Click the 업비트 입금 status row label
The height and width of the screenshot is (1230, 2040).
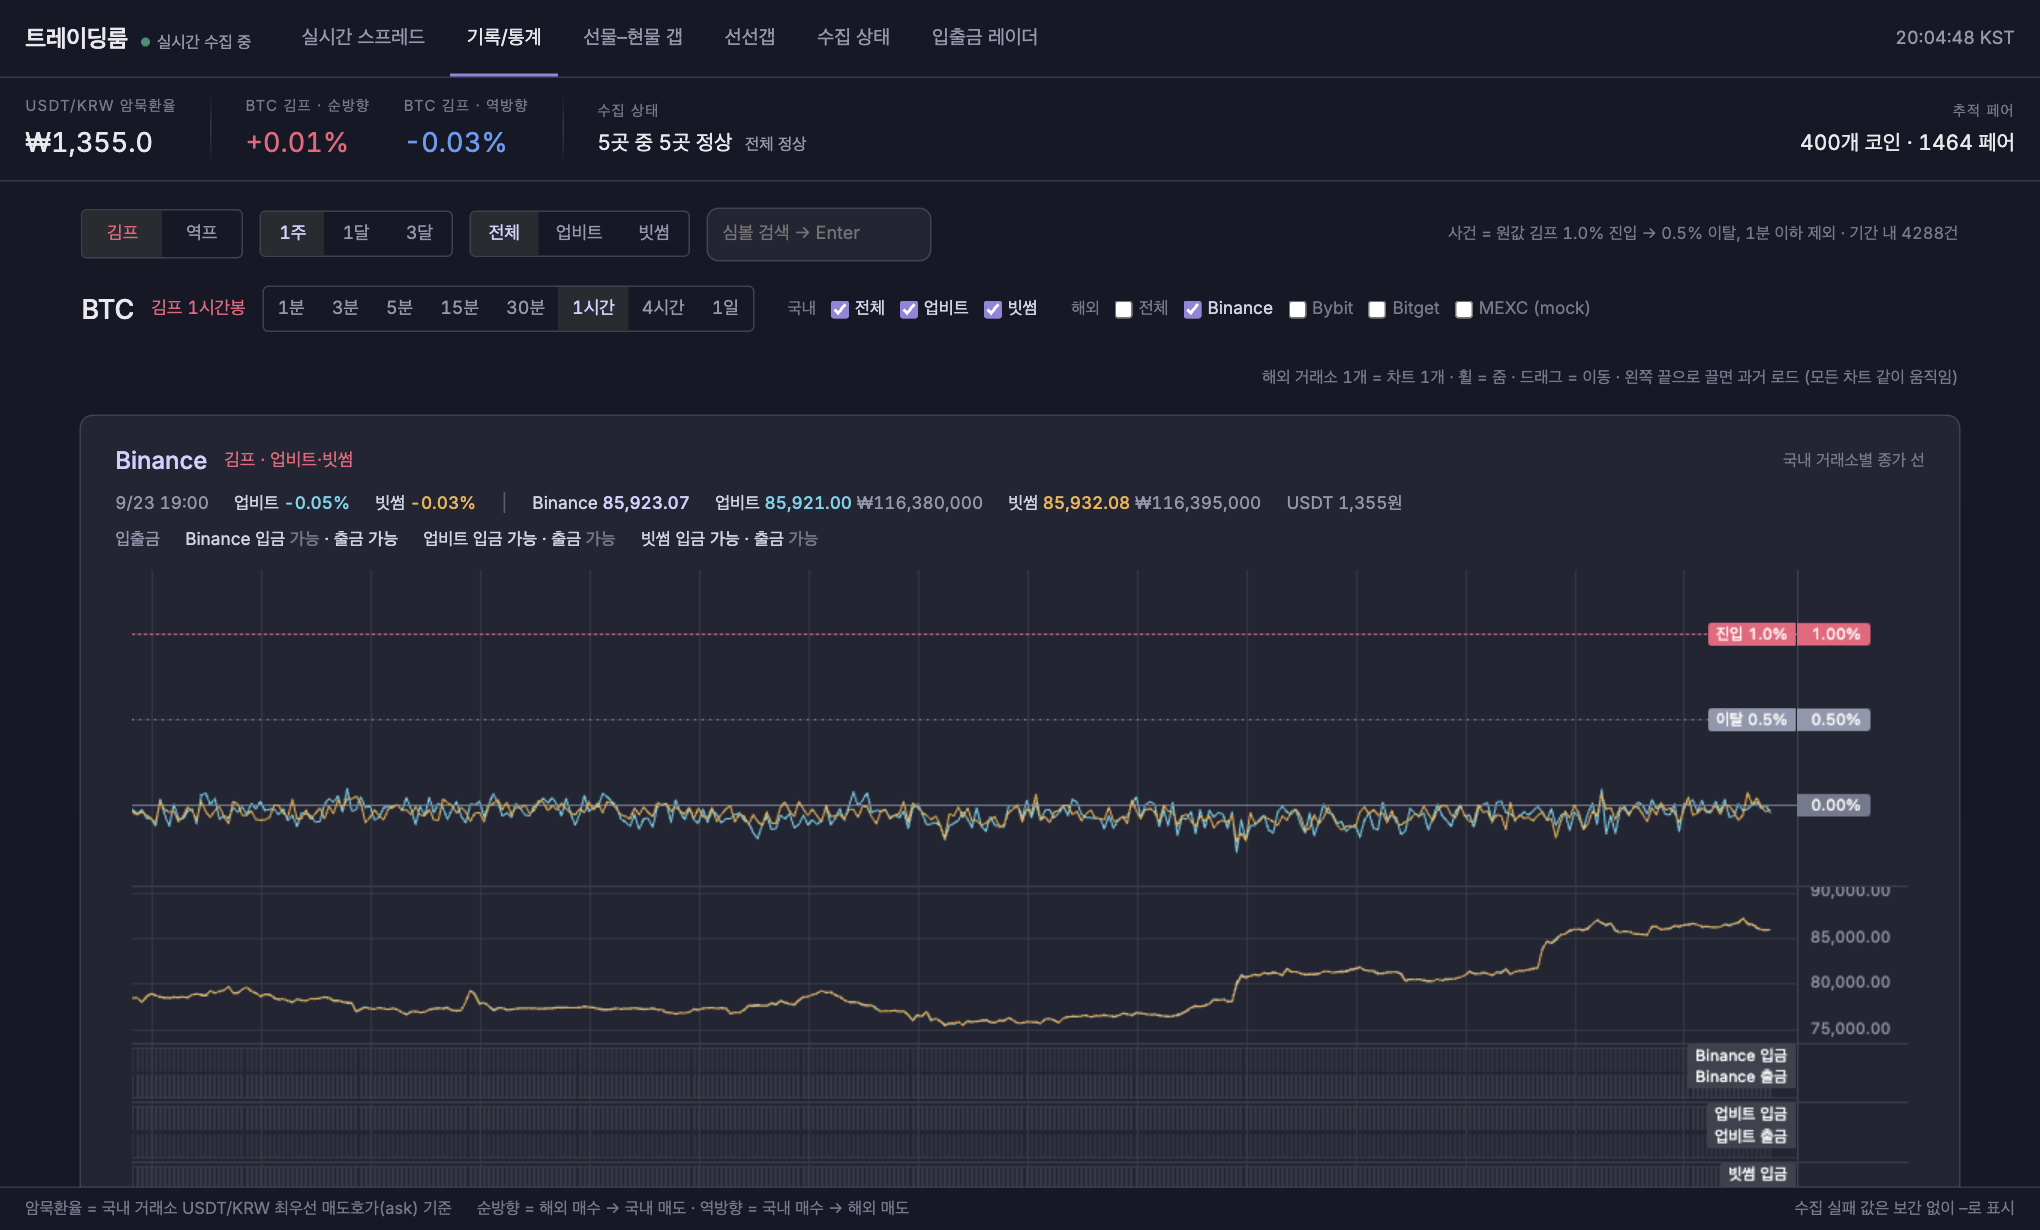1750,1114
